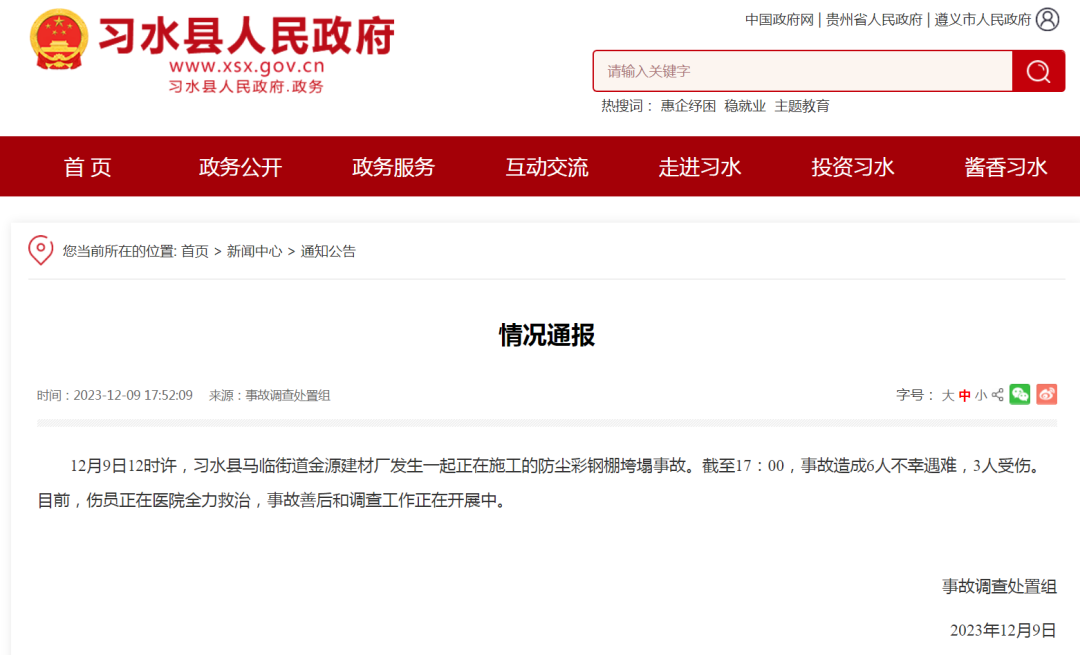The image size is (1080, 655).
Task: Follow the 新闻中心 breadcrumb link
Action: point(254,251)
